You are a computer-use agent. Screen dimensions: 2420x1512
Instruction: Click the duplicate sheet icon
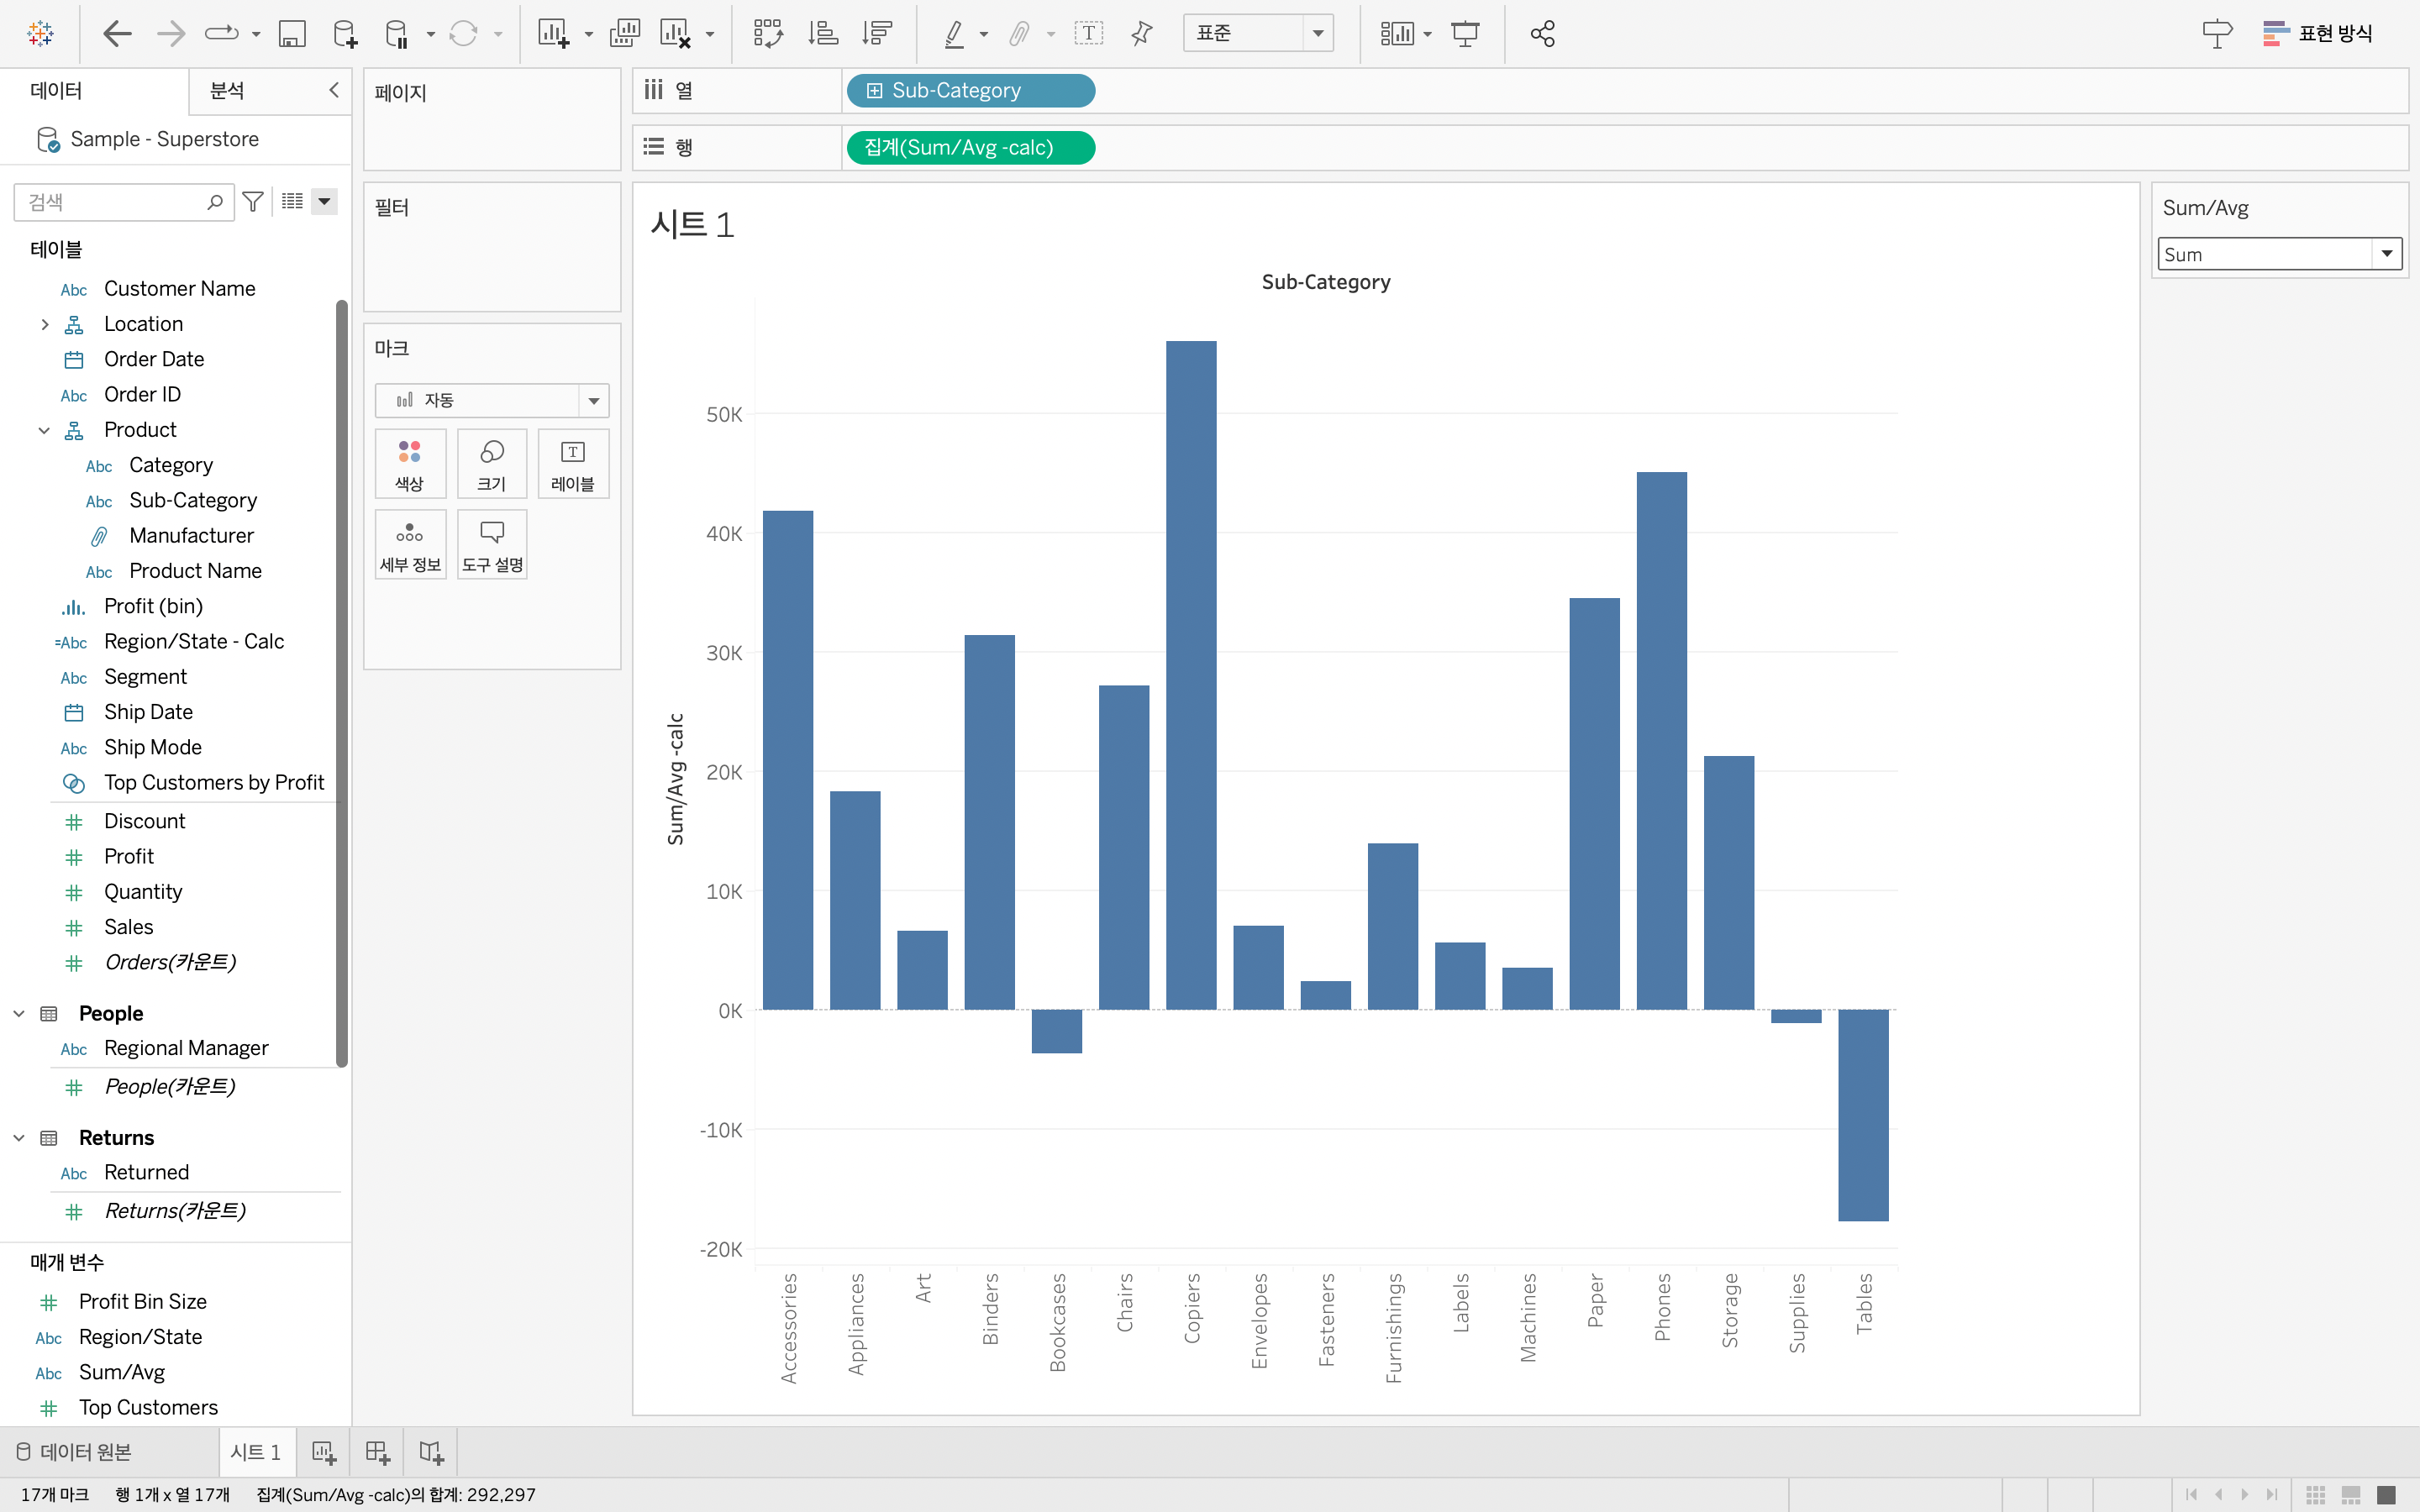(x=625, y=34)
